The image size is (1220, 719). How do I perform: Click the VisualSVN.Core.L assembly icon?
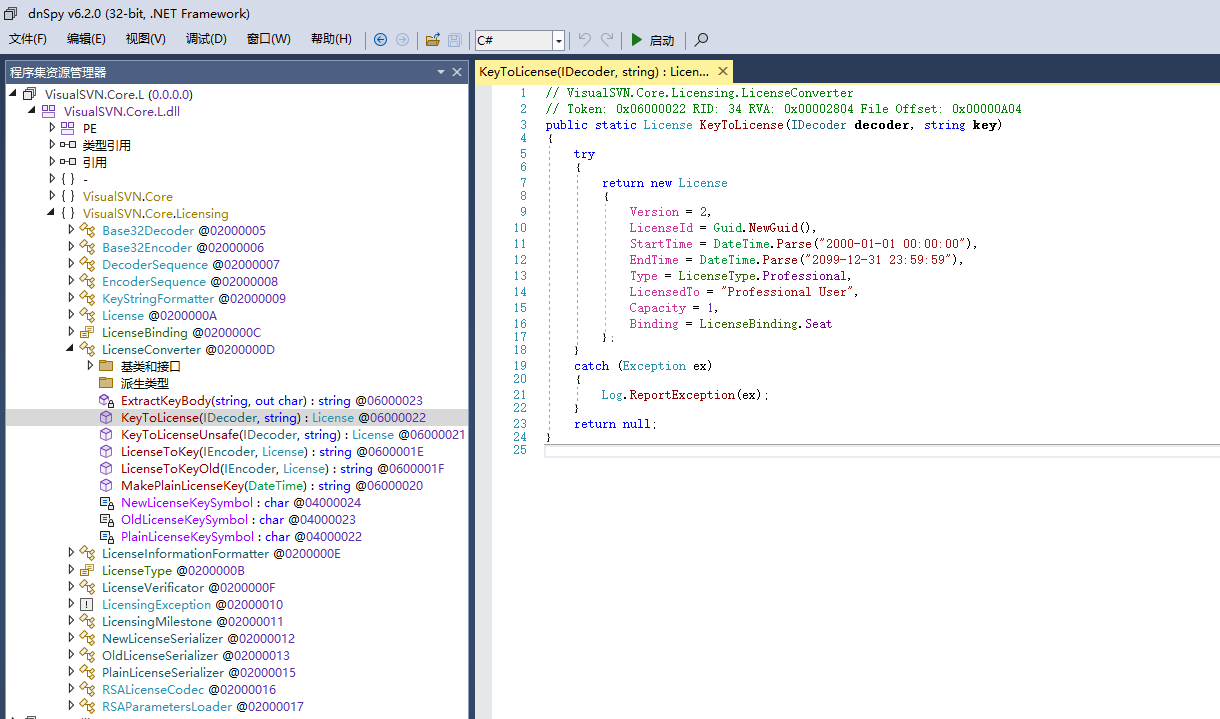tap(29, 94)
